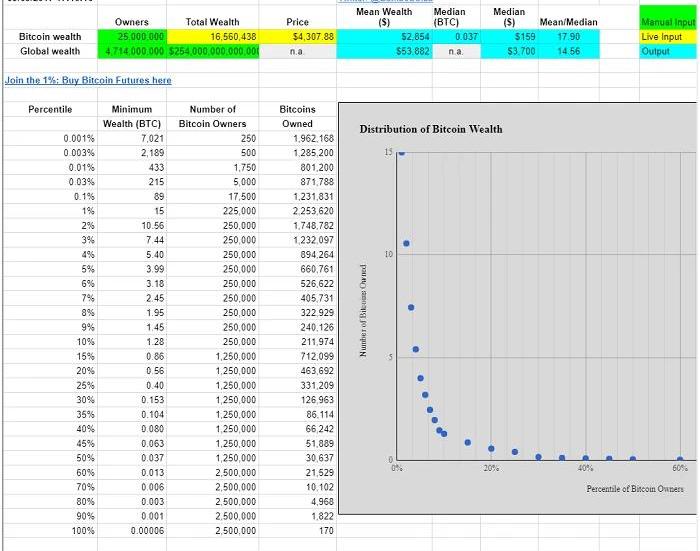Select the Mean/Median cell showing 17.90
This screenshot has height=551, width=700.
[x=568, y=37]
